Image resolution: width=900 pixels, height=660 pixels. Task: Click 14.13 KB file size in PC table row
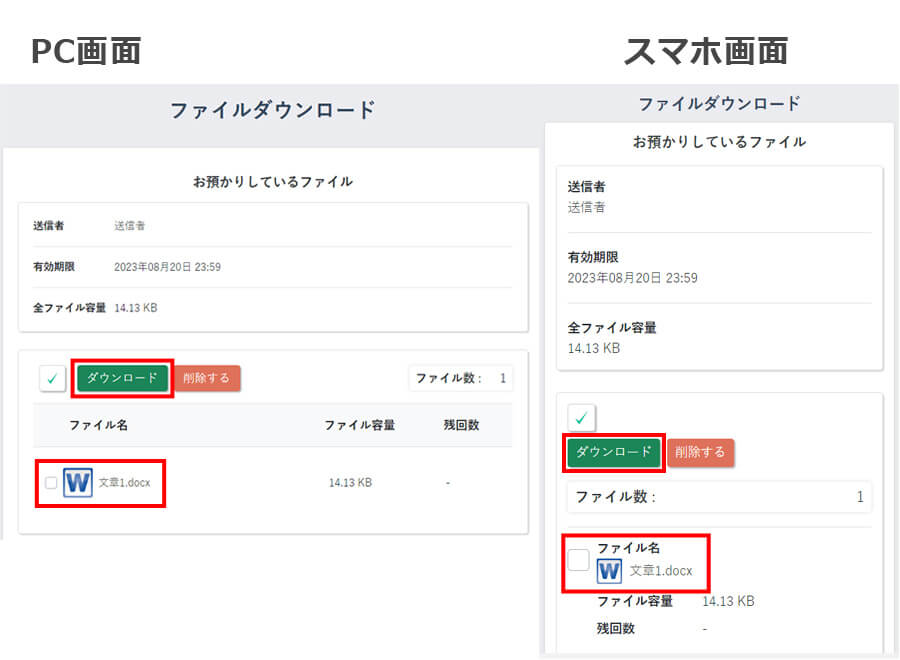[350, 483]
